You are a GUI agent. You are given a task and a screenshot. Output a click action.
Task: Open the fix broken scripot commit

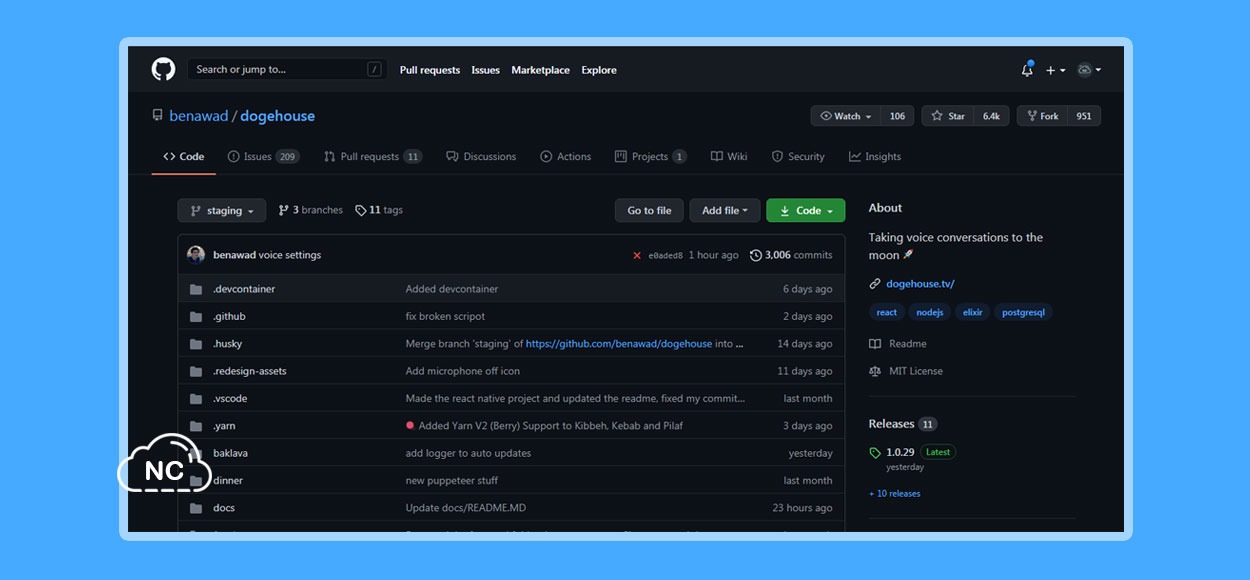[x=445, y=316]
